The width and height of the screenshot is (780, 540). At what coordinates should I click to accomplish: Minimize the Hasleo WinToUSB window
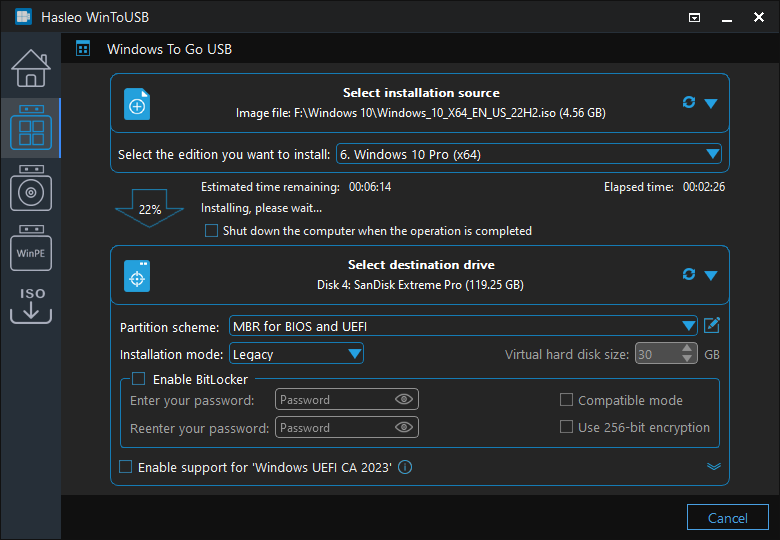click(727, 19)
